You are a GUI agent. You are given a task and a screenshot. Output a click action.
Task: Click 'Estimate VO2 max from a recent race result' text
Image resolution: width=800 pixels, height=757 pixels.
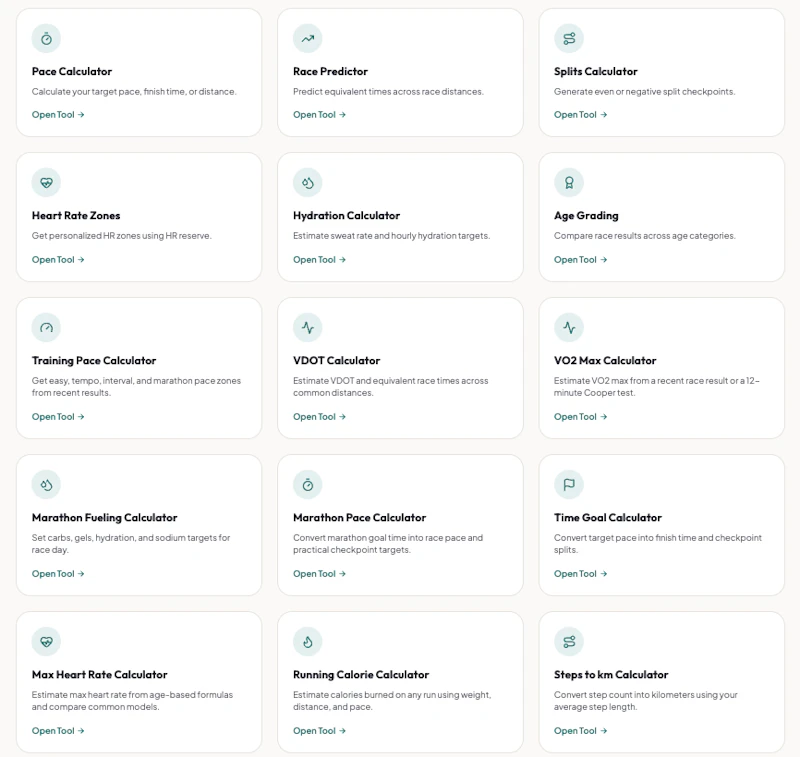[657, 387]
